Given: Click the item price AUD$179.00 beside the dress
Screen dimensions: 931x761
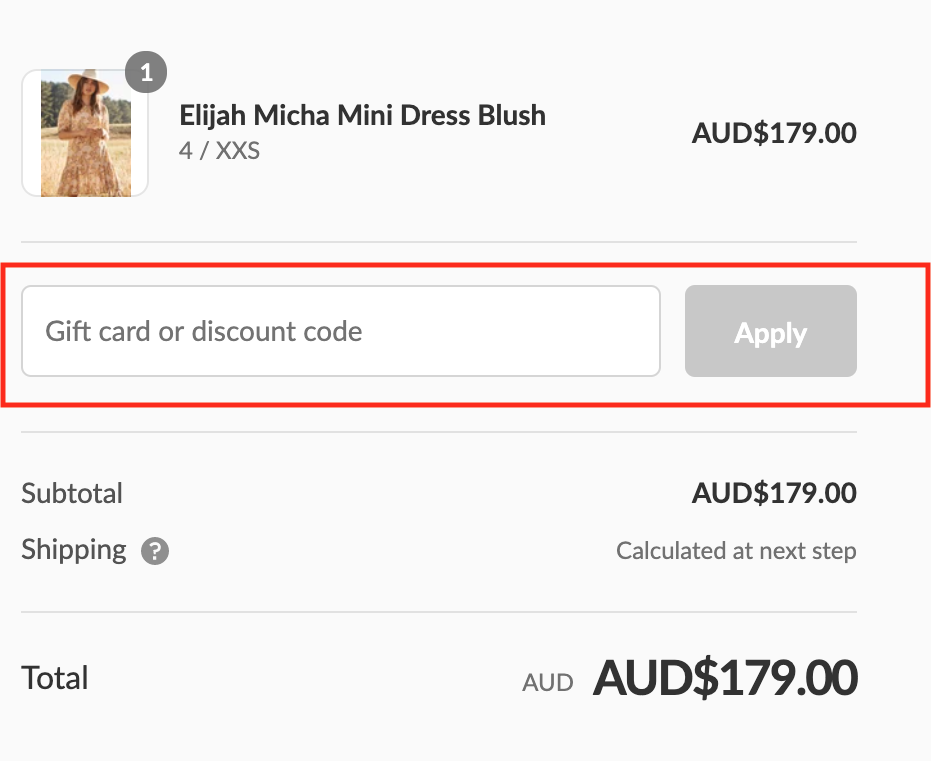Looking at the screenshot, I should (773, 133).
